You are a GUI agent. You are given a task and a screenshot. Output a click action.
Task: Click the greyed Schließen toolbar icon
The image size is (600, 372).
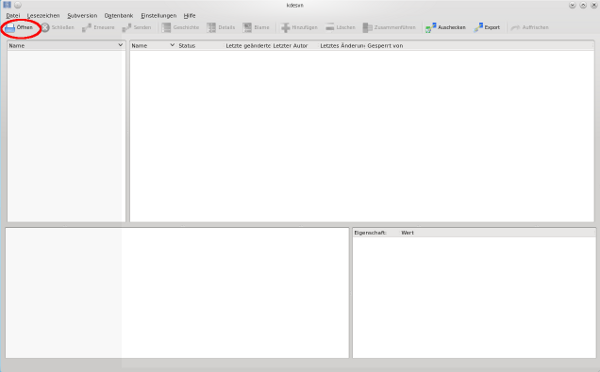pyautogui.click(x=45, y=28)
